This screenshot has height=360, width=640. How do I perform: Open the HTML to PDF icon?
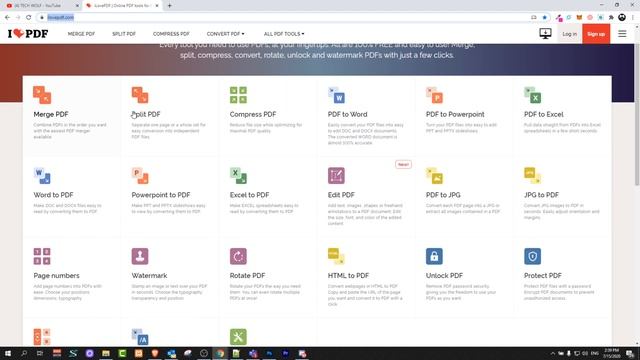click(336, 256)
